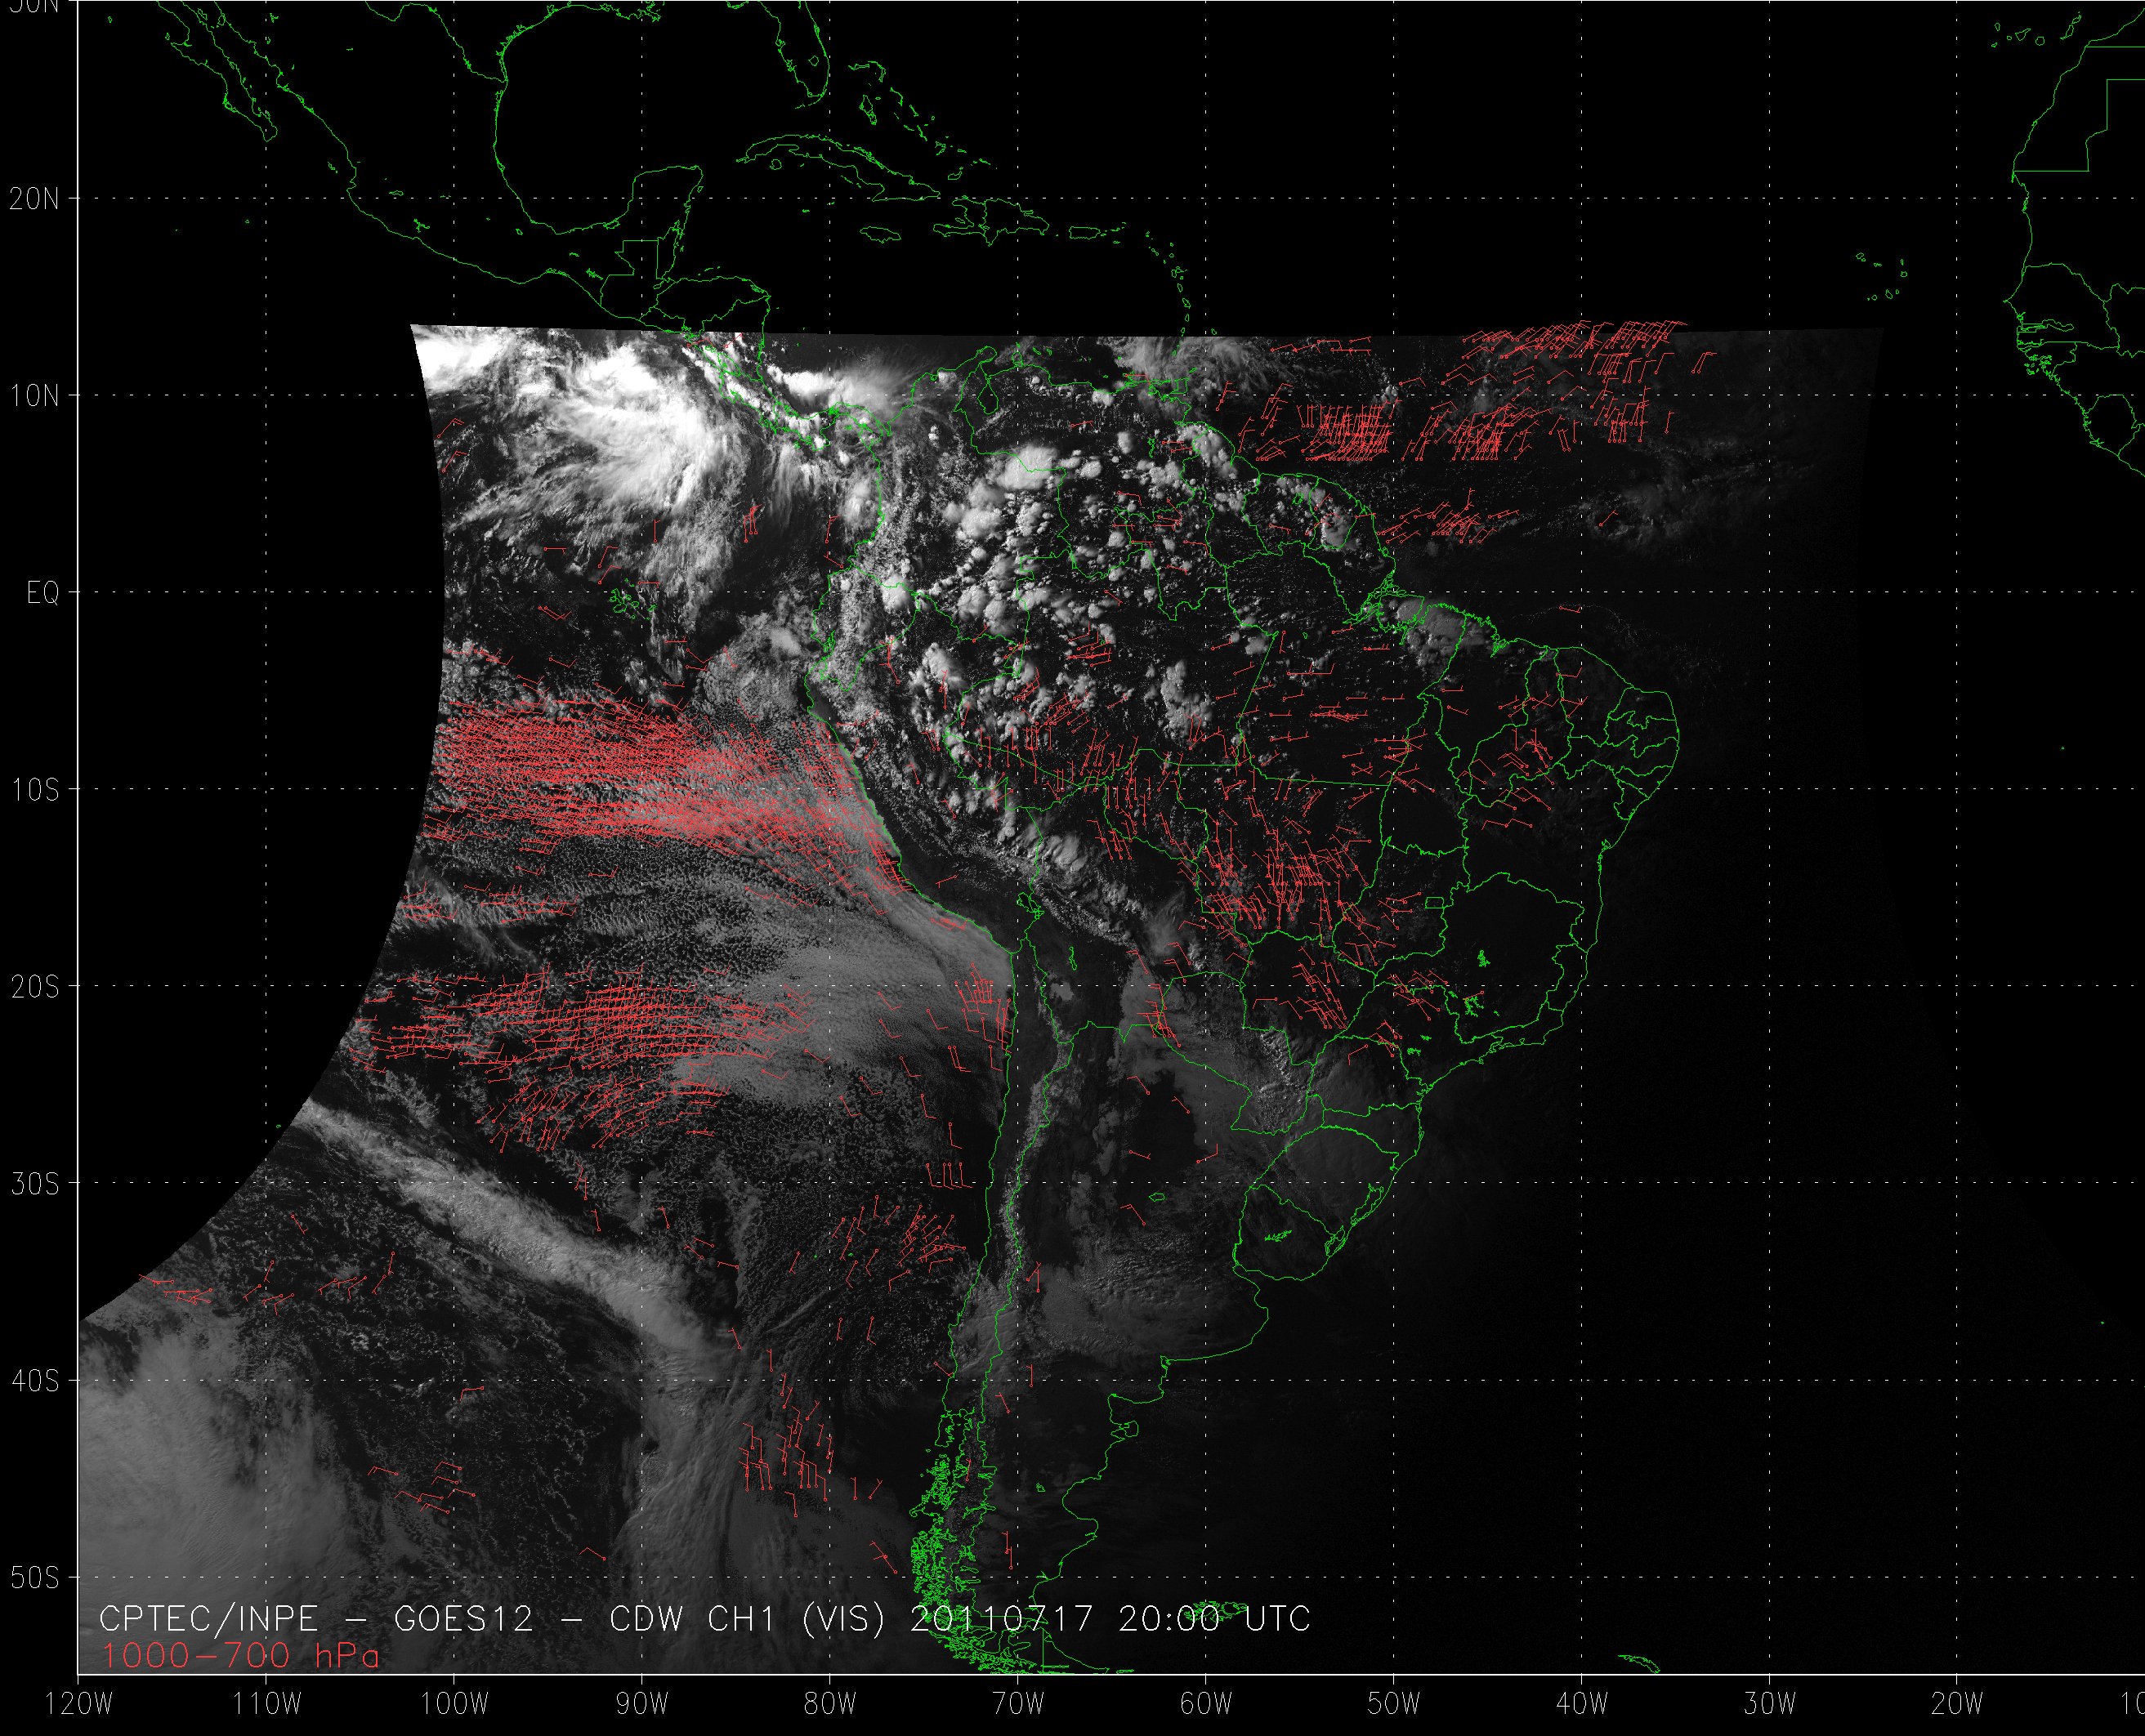Click the 50S latitude label
This screenshot has width=2145, height=1736.
(x=35, y=1578)
